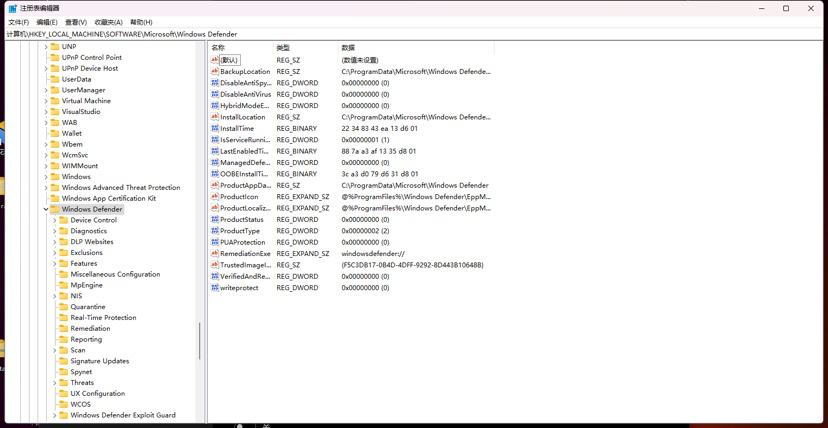The width and height of the screenshot is (828, 428).
Task: Click the Registry Editor title bar icon
Action: coord(13,8)
